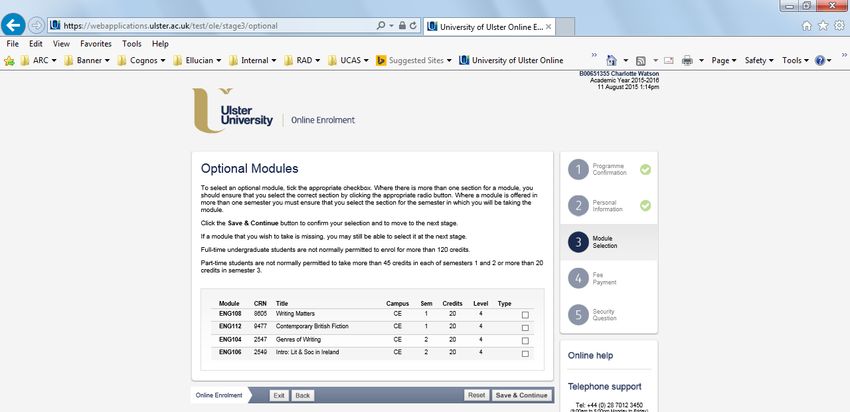Click the Contemporary British Fiction title
The width and height of the screenshot is (850, 412).
(312, 326)
